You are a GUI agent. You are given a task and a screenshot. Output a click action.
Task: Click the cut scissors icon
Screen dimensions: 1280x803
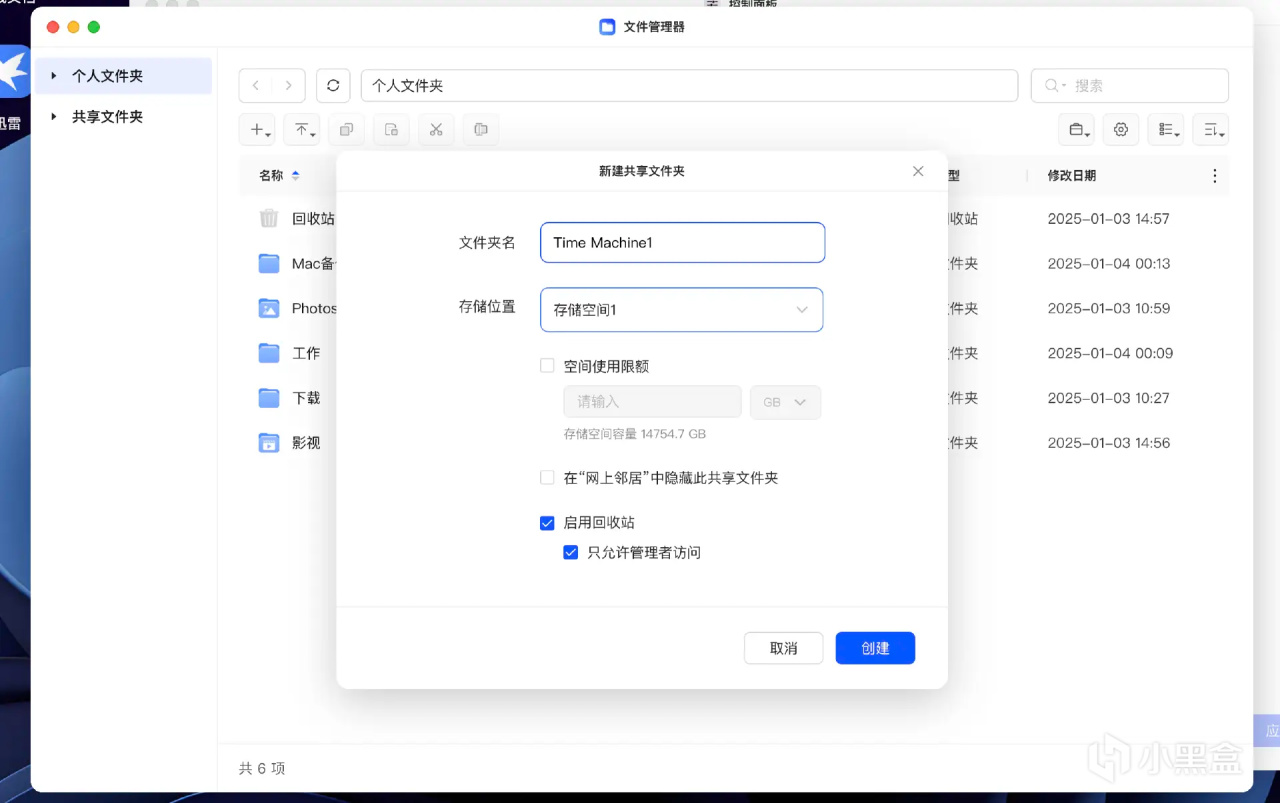coord(436,130)
